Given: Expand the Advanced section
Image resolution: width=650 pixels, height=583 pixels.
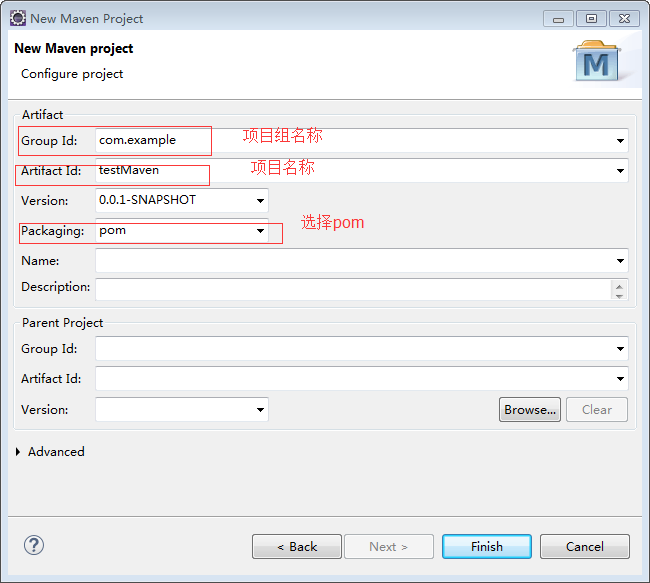Looking at the screenshot, I should [x=18, y=452].
